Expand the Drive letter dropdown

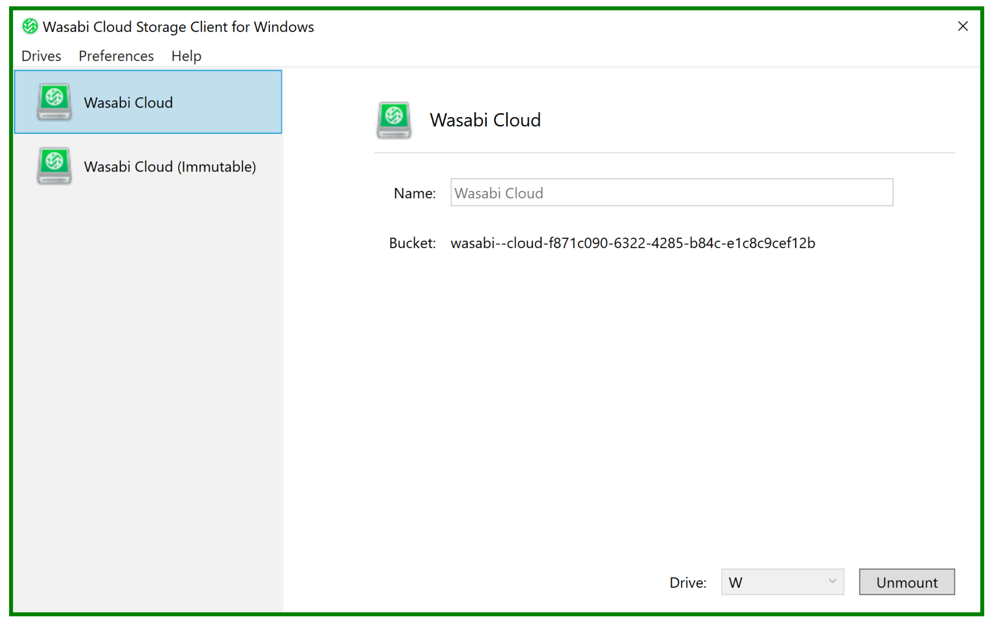783,582
